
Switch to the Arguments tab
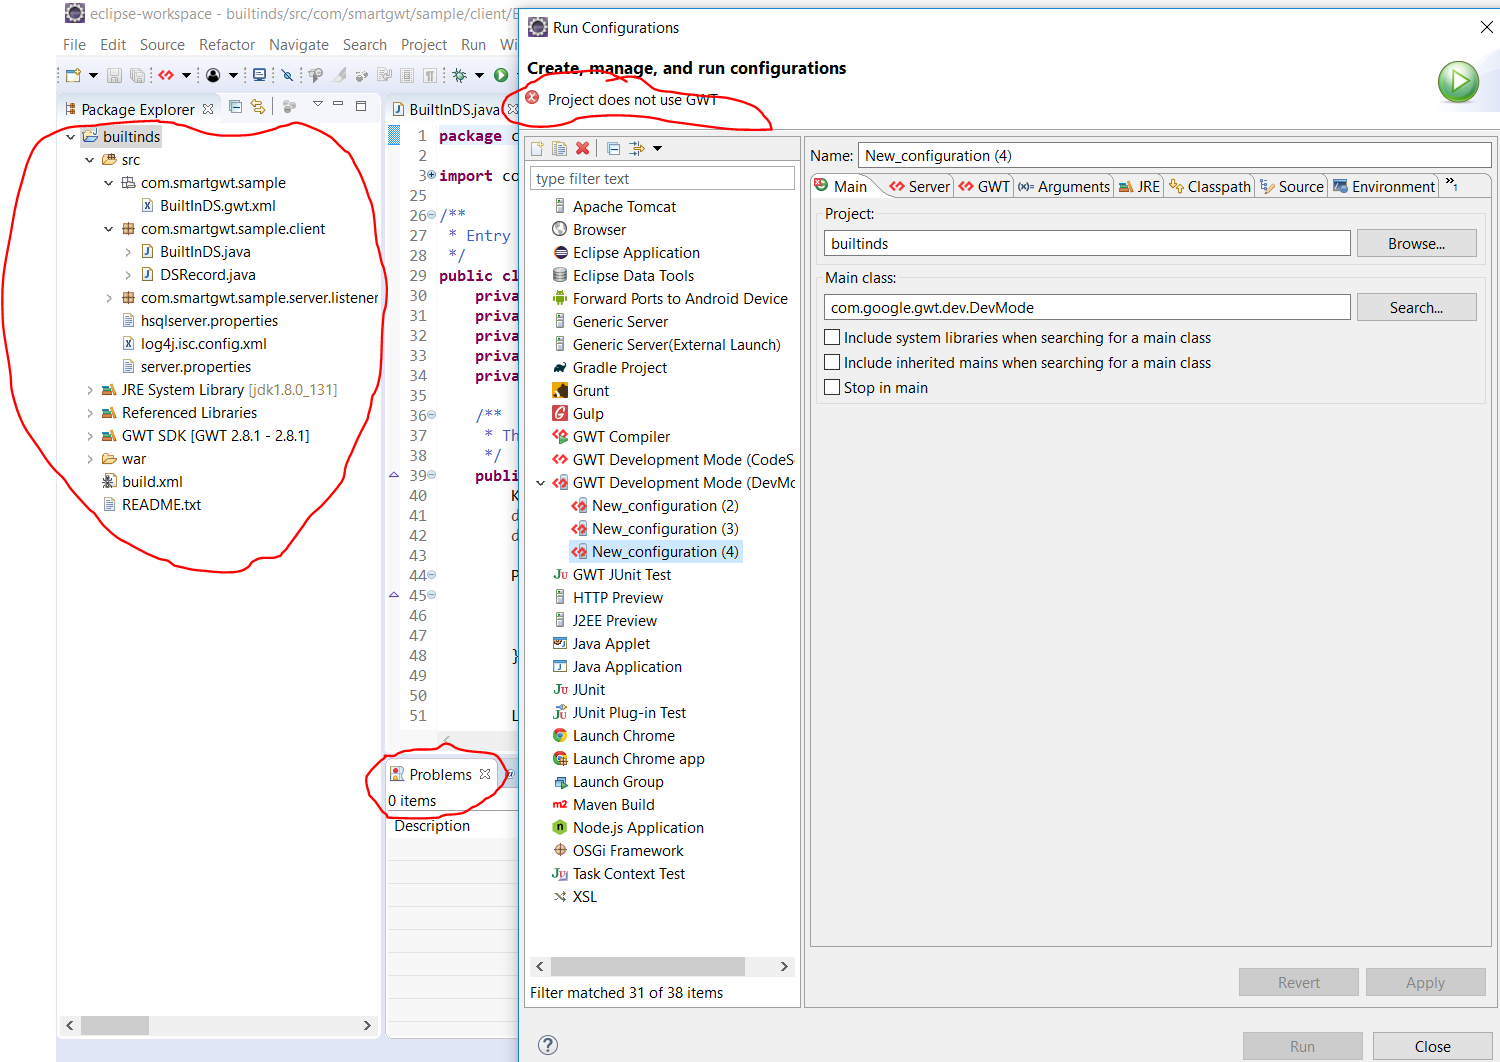click(1064, 187)
